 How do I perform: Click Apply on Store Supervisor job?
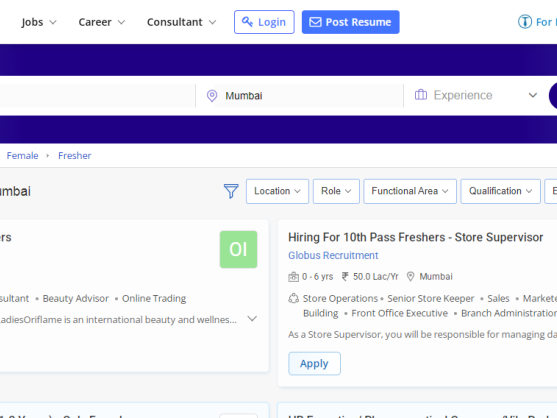pos(314,363)
